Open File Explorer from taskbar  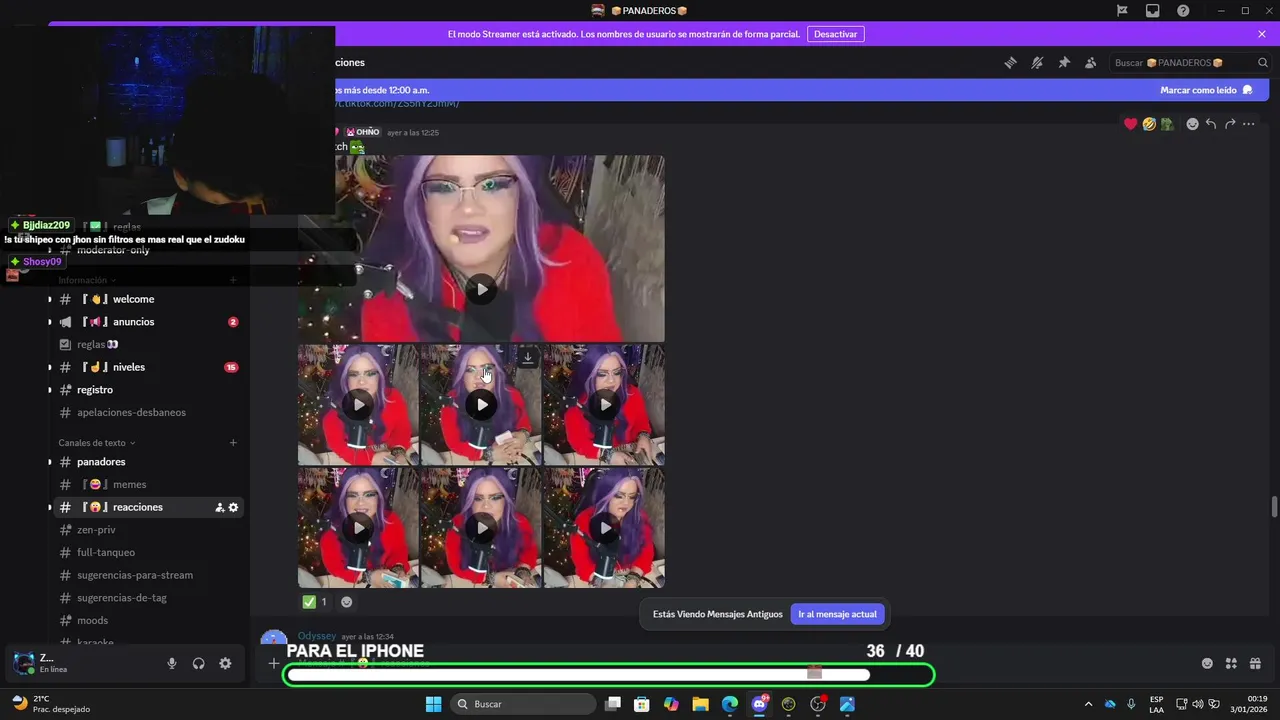[700, 704]
